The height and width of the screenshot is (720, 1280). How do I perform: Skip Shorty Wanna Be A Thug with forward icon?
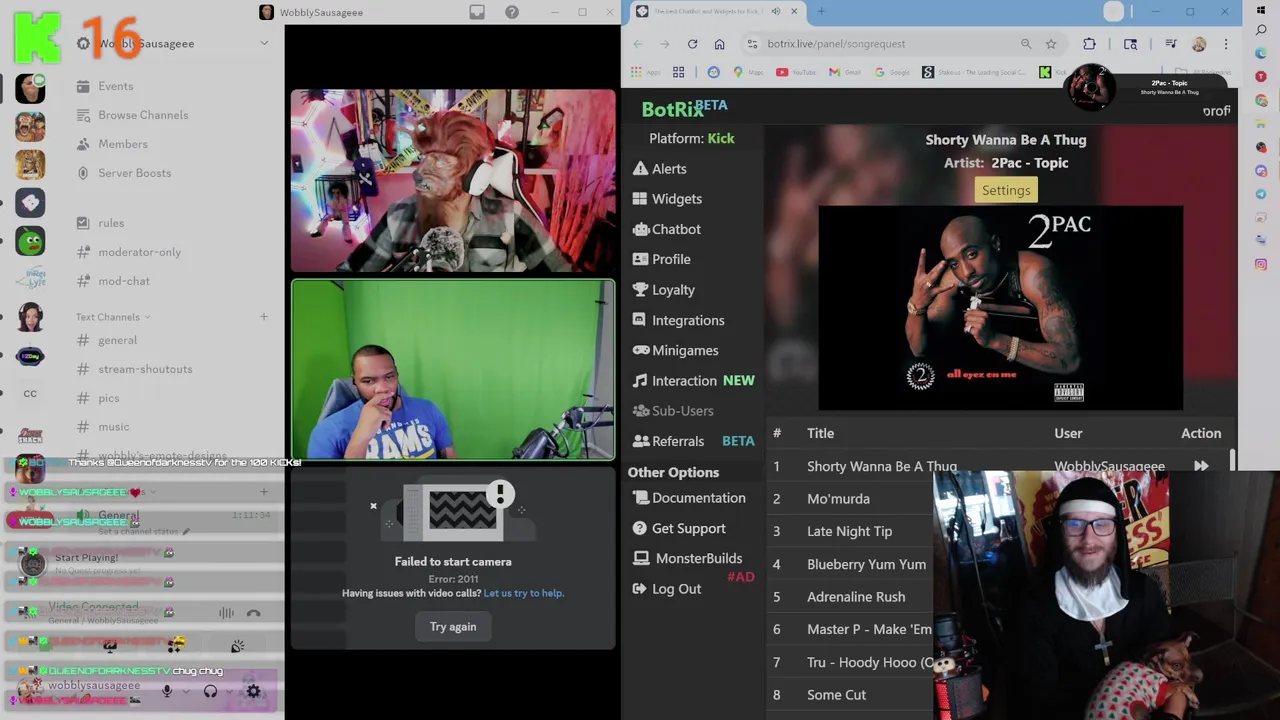click(x=1201, y=466)
